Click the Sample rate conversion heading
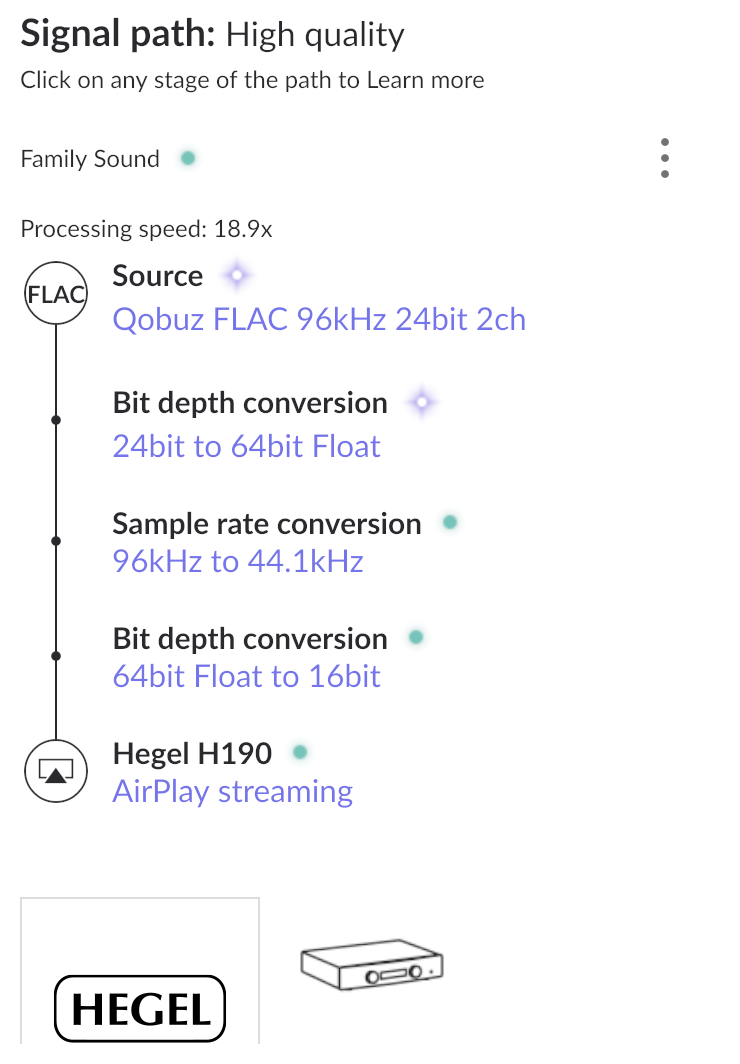 [267, 524]
